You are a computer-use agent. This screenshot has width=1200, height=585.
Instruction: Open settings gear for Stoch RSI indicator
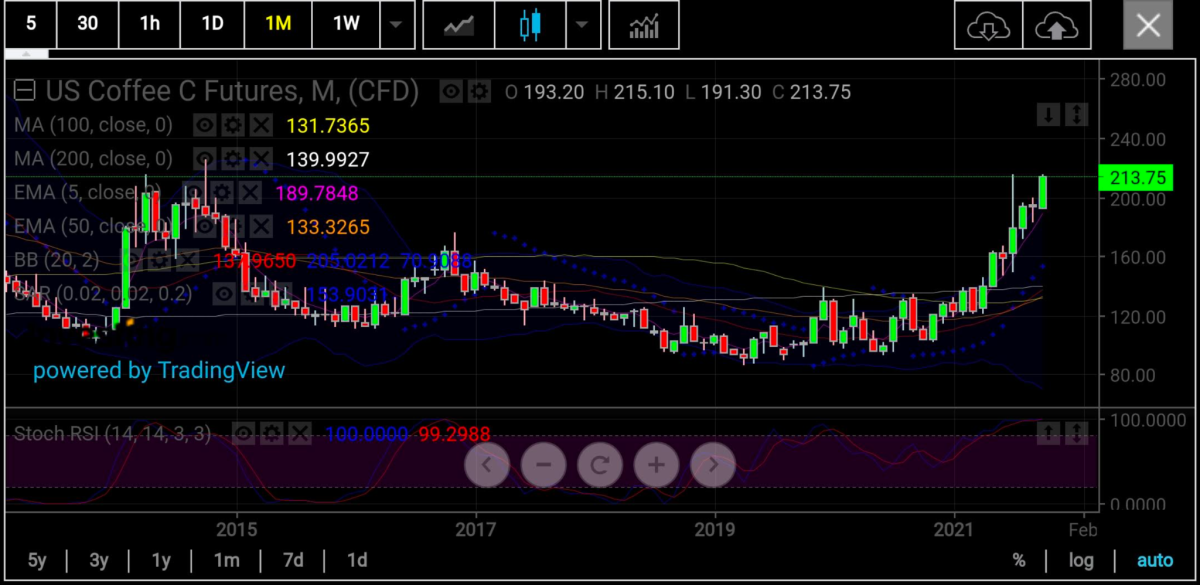point(272,433)
